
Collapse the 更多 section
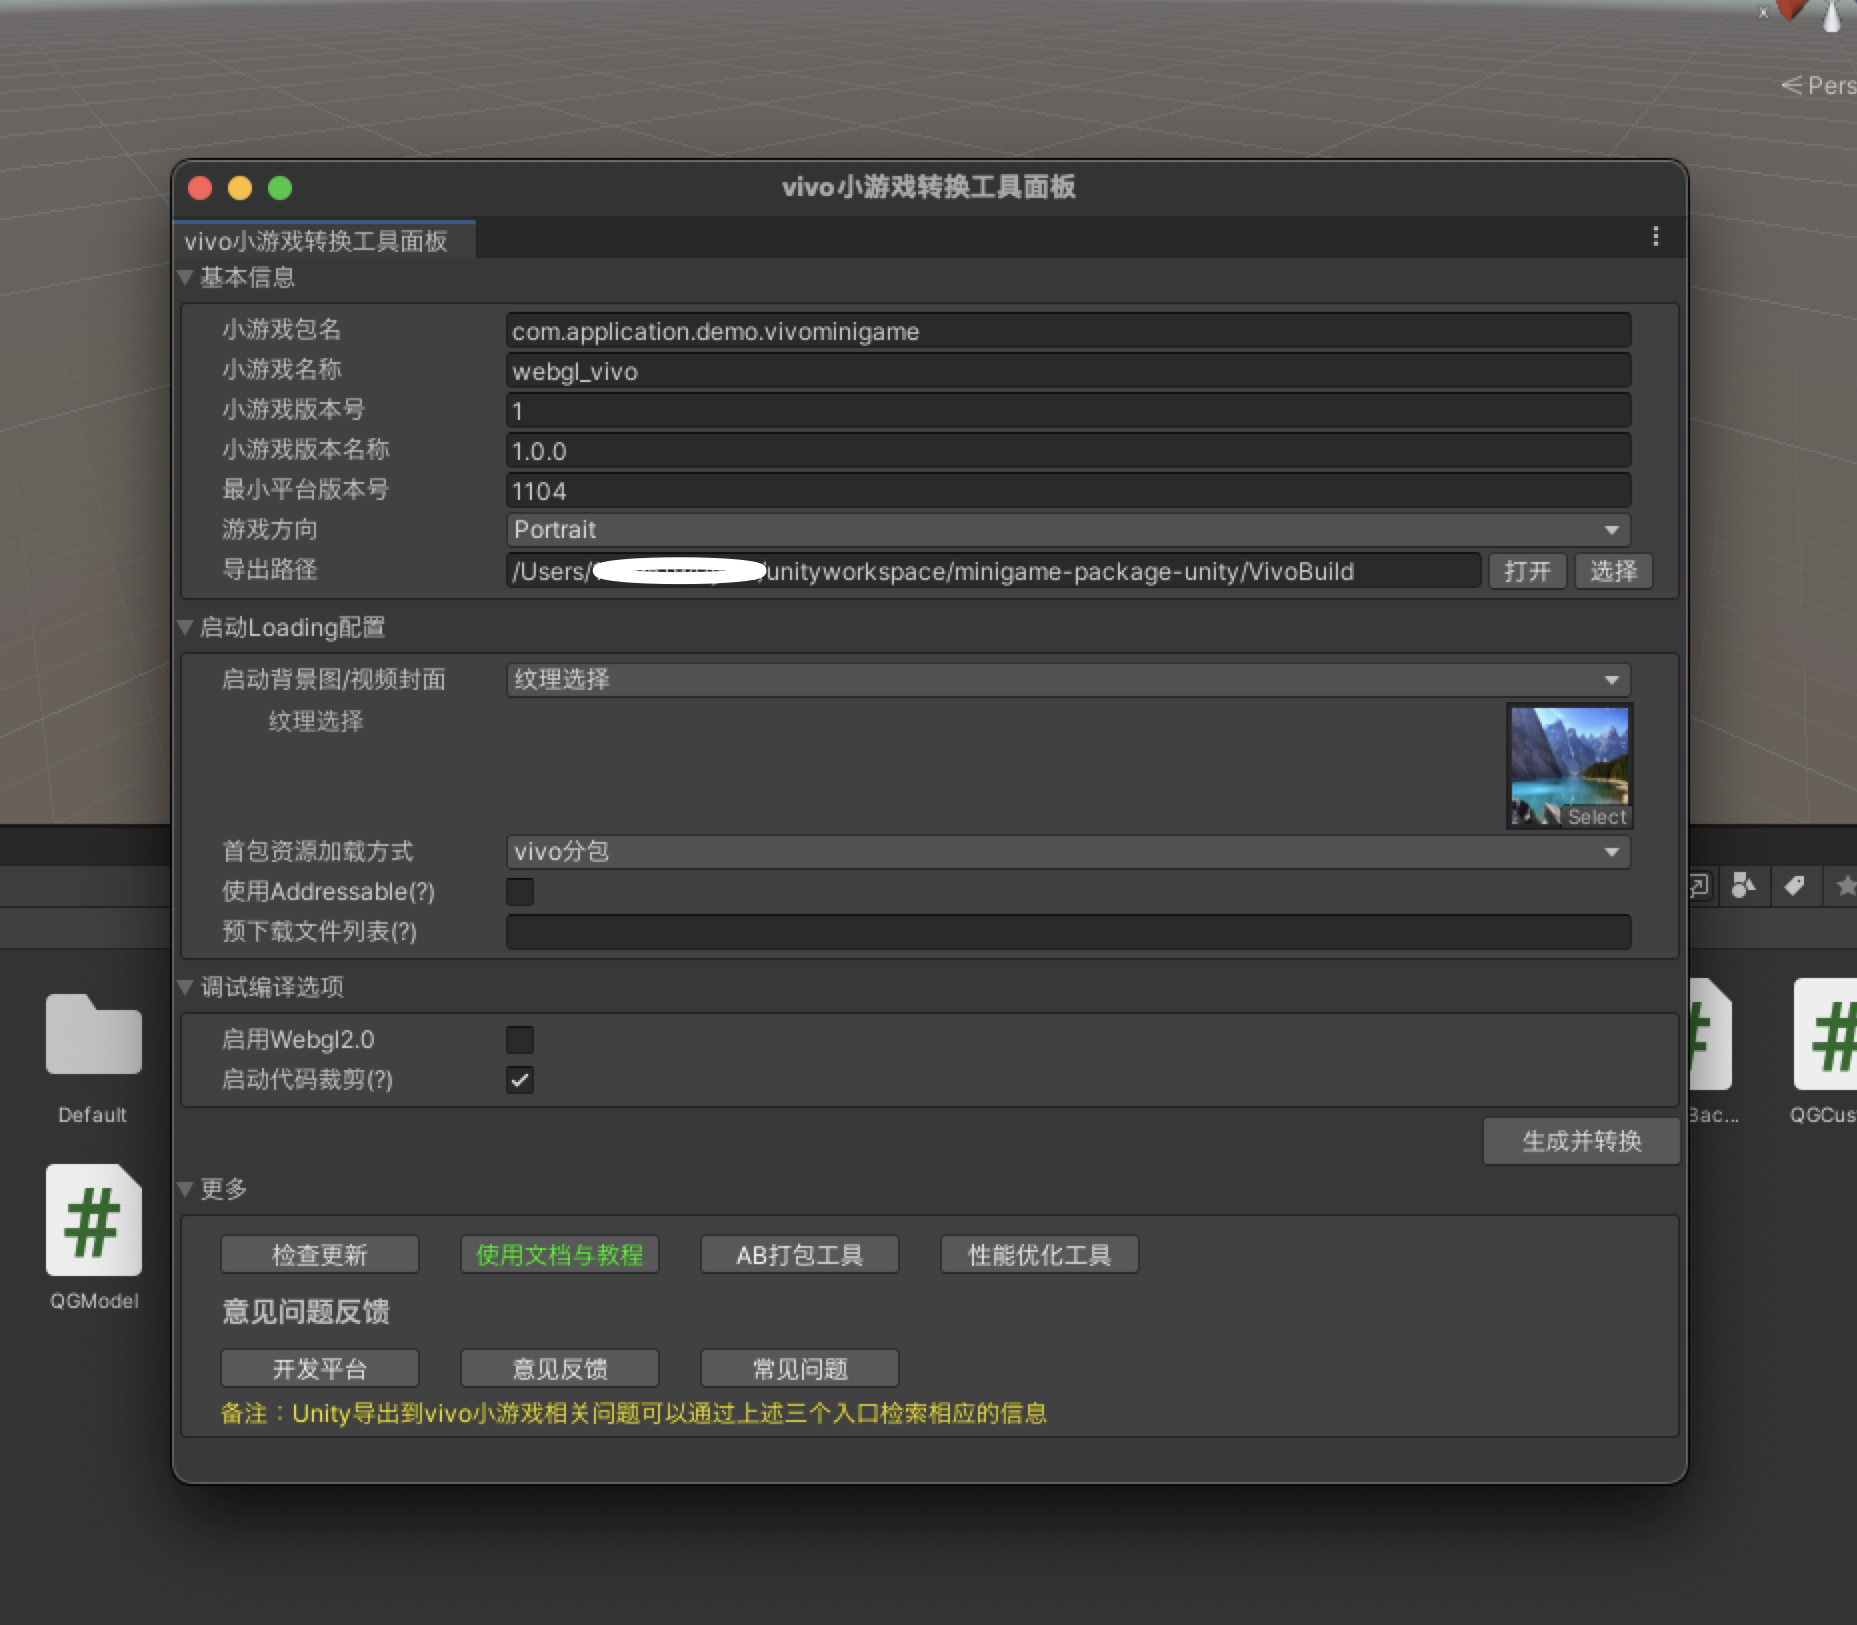pos(185,1189)
